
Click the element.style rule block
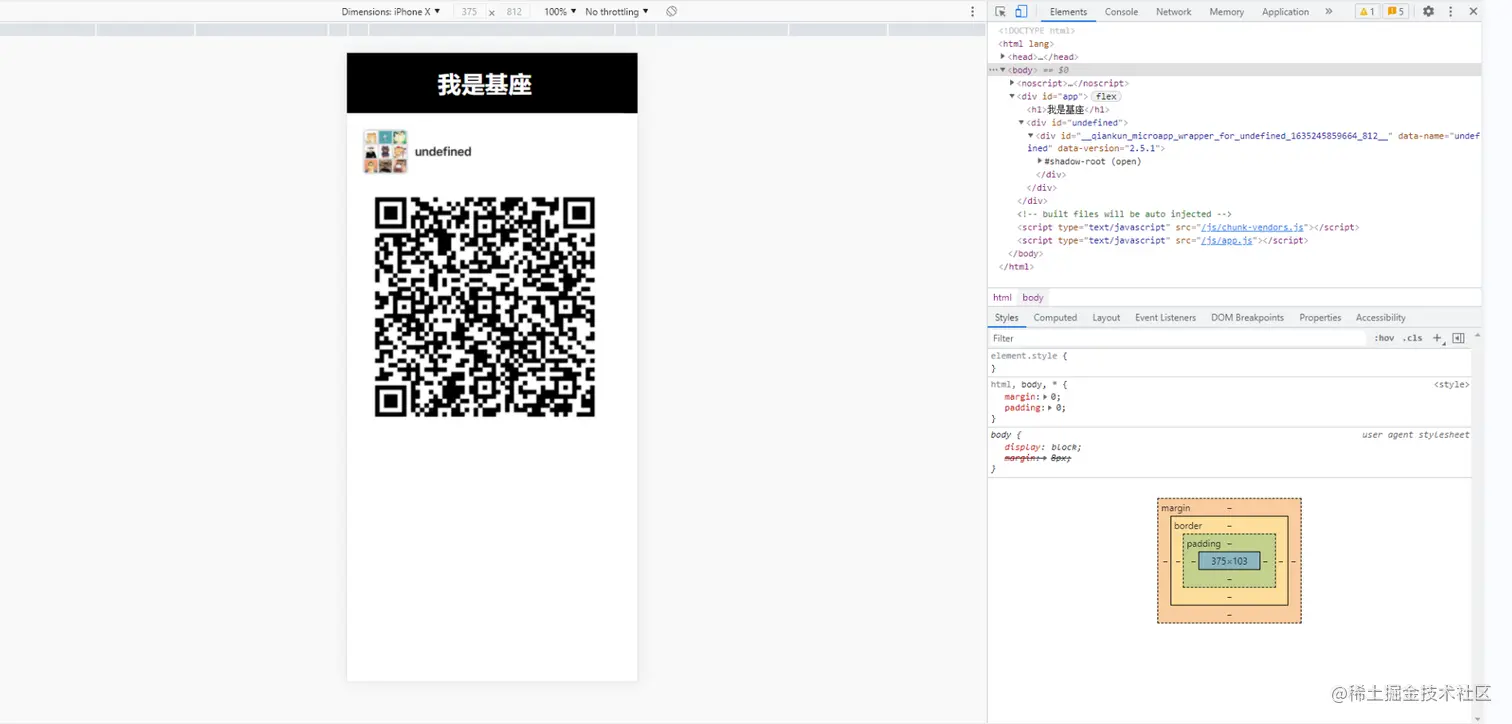[x=1230, y=362]
